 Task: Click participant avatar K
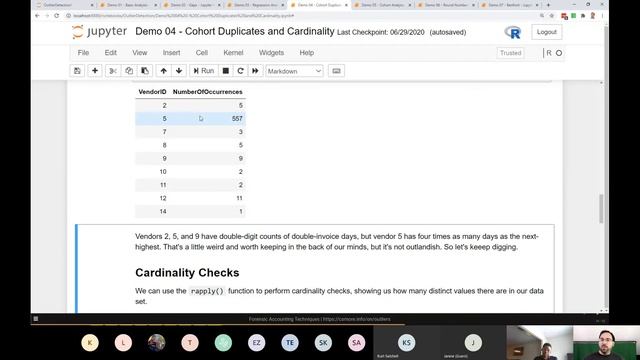pos(90,343)
